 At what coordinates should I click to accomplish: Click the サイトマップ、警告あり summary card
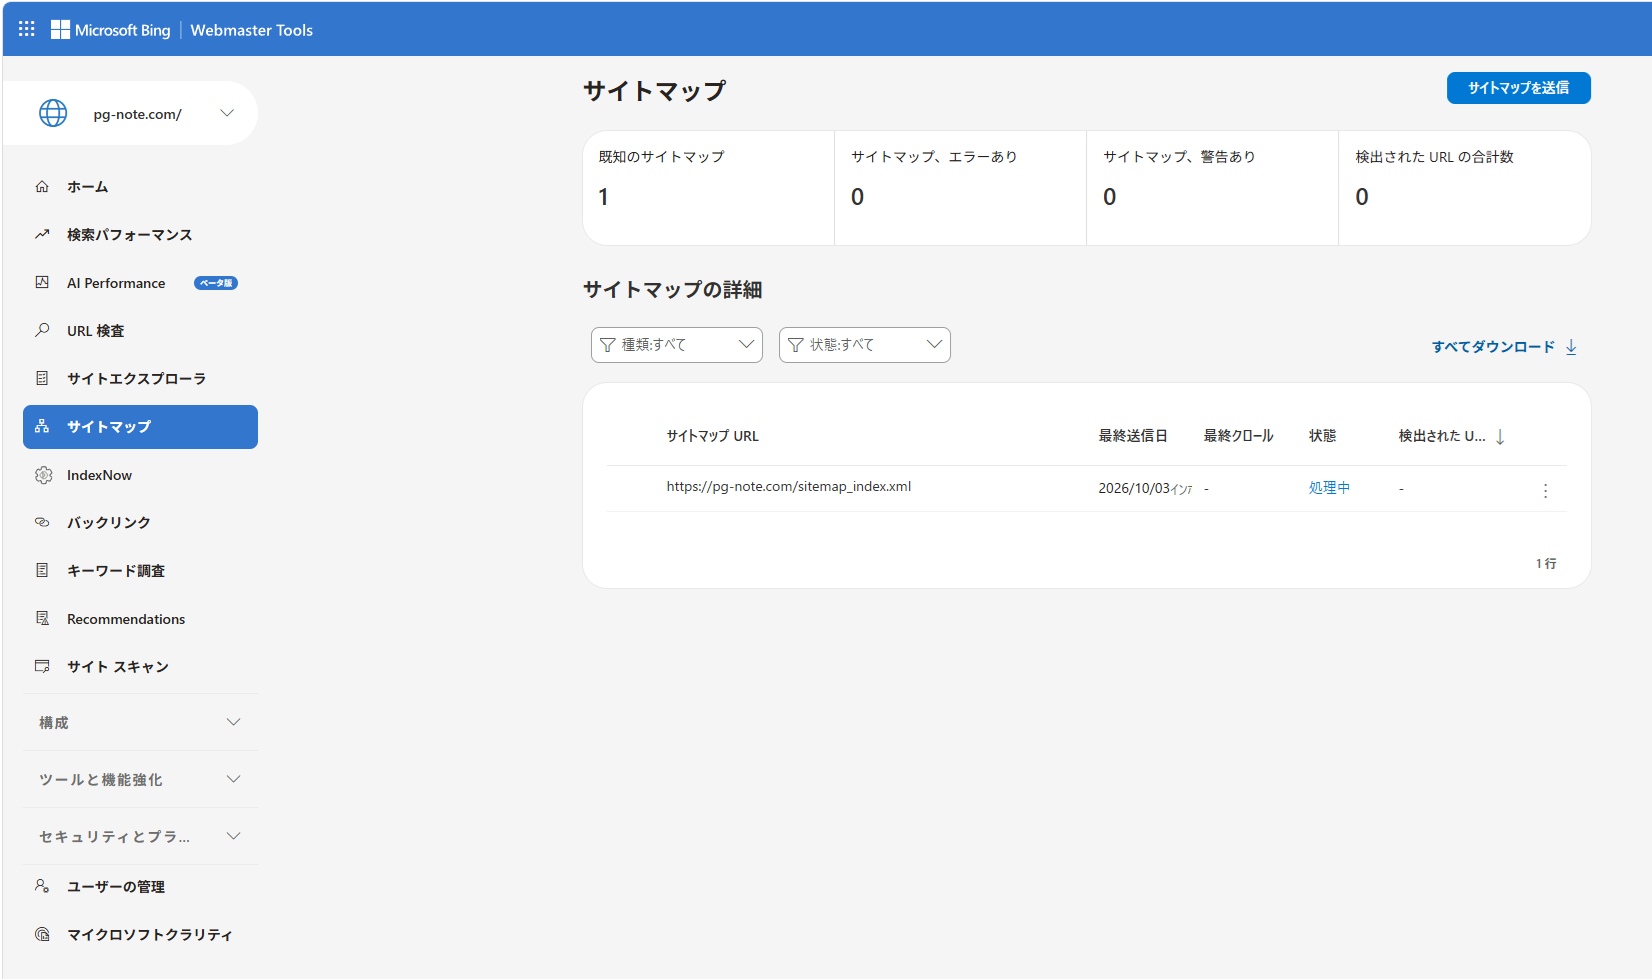pos(1212,188)
